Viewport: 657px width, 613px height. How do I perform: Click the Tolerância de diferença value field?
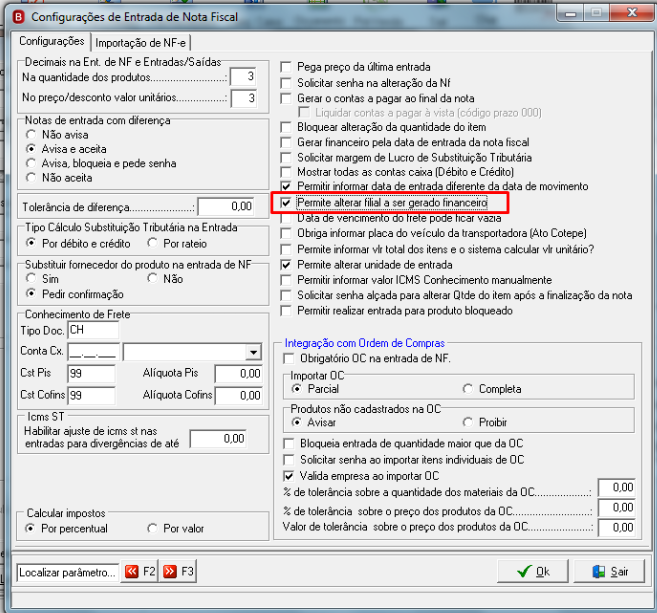click(226, 207)
